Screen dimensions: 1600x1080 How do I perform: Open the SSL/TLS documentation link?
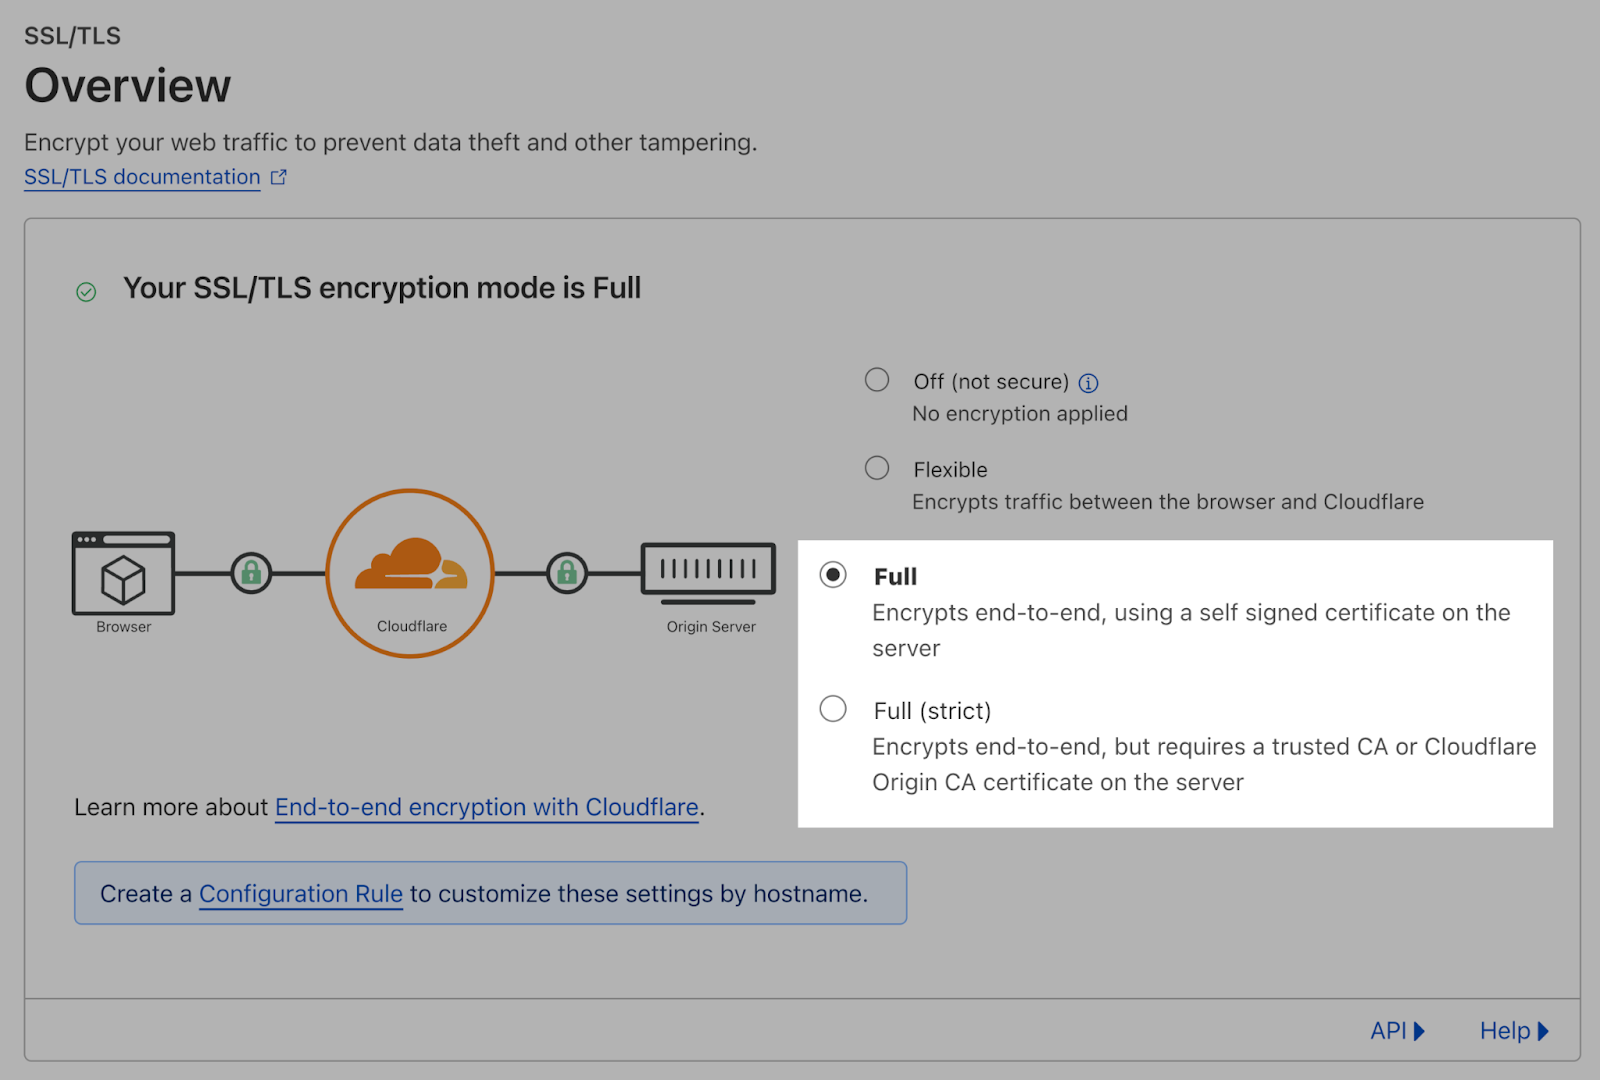(141, 176)
